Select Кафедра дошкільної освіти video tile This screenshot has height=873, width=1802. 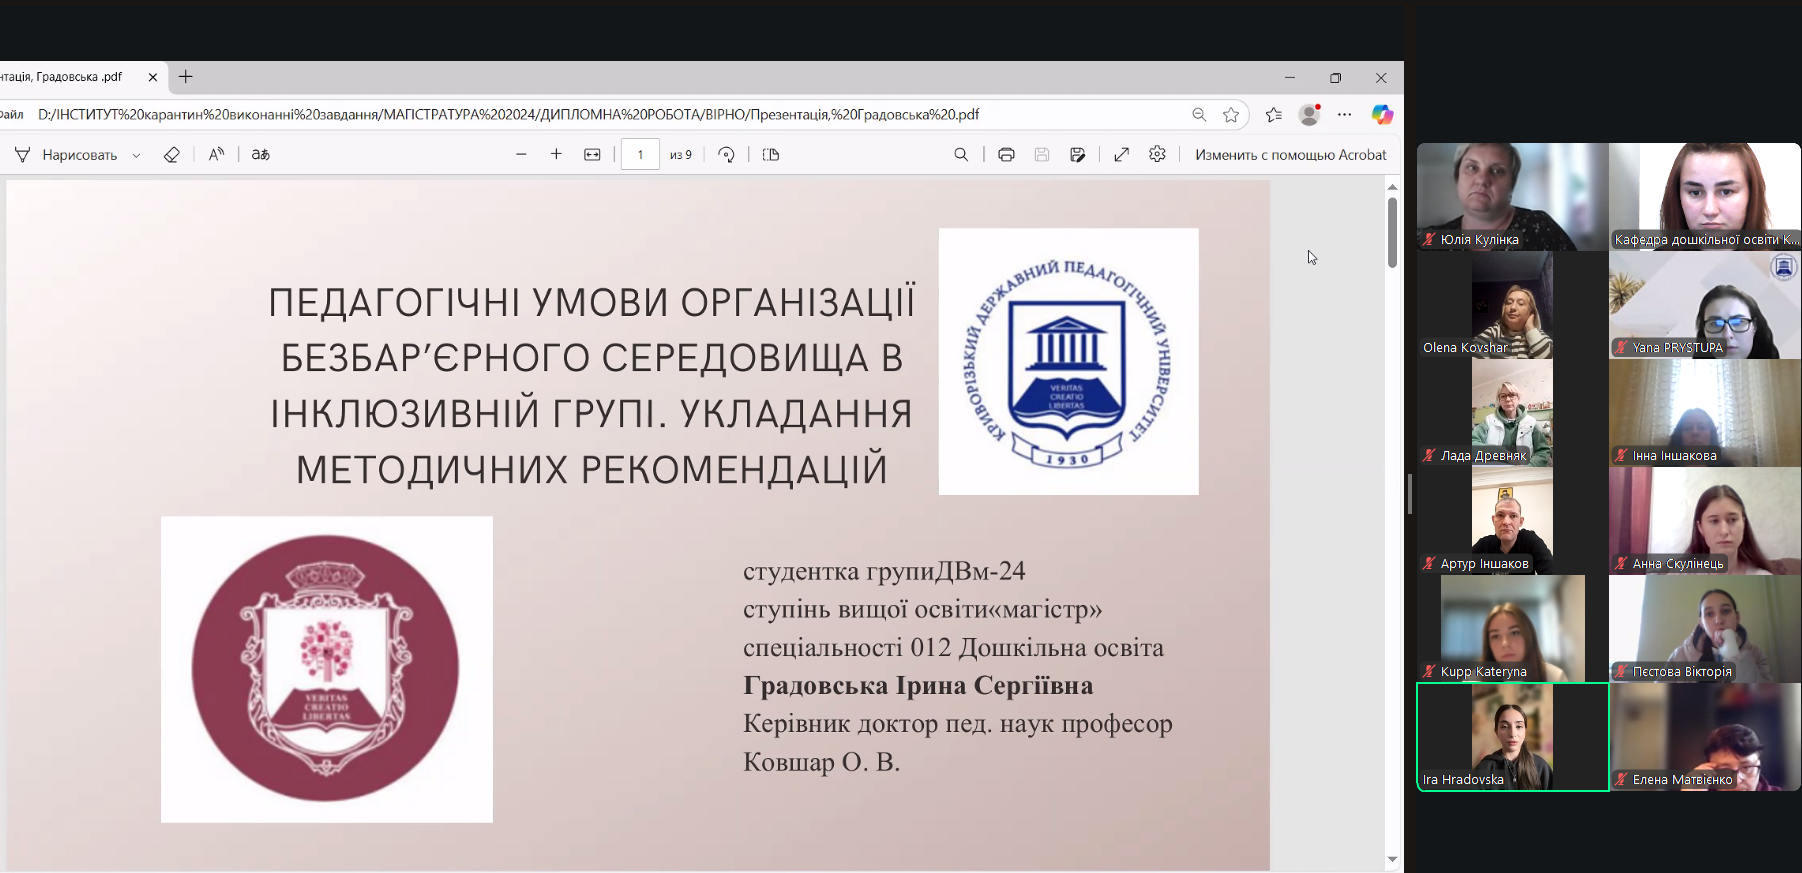coord(1705,196)
